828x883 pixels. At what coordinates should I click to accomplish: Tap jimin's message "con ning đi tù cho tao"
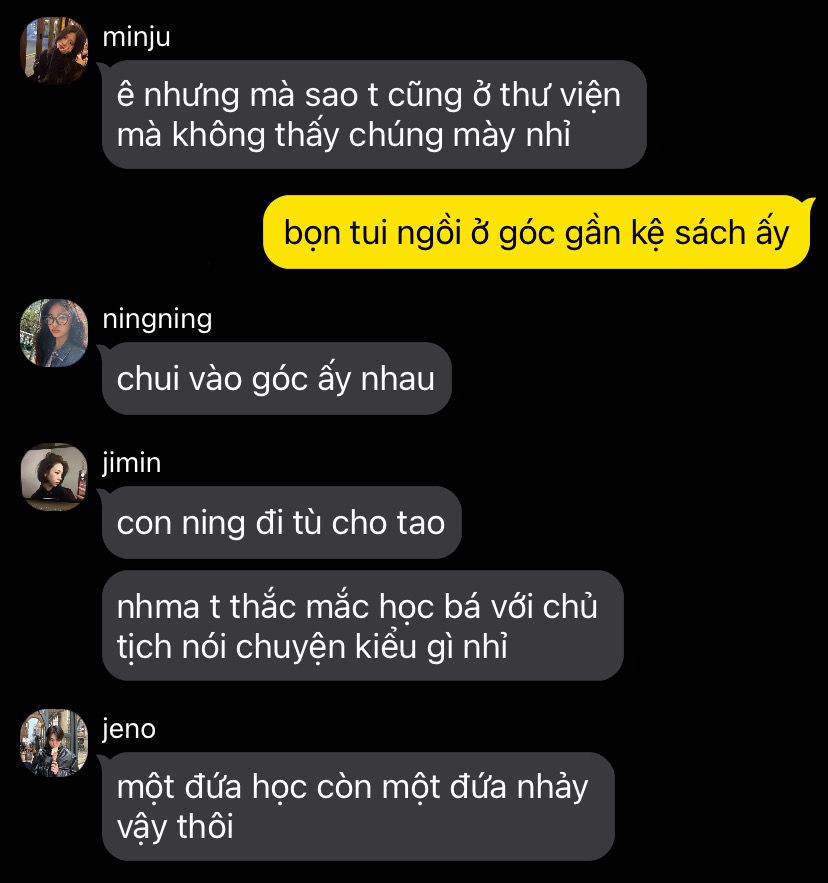(282, 523)
